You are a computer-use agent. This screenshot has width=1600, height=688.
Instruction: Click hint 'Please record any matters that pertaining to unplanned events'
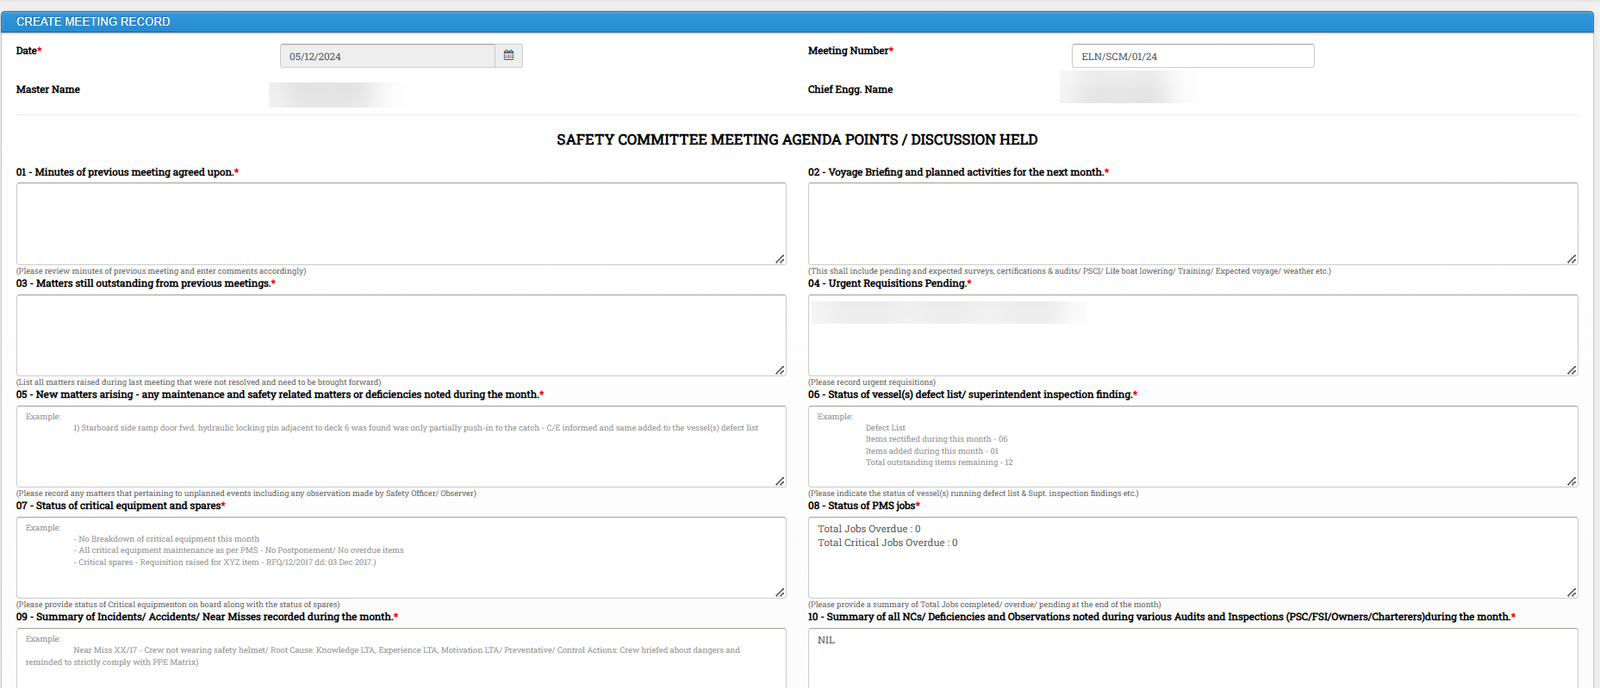(246, 493)
